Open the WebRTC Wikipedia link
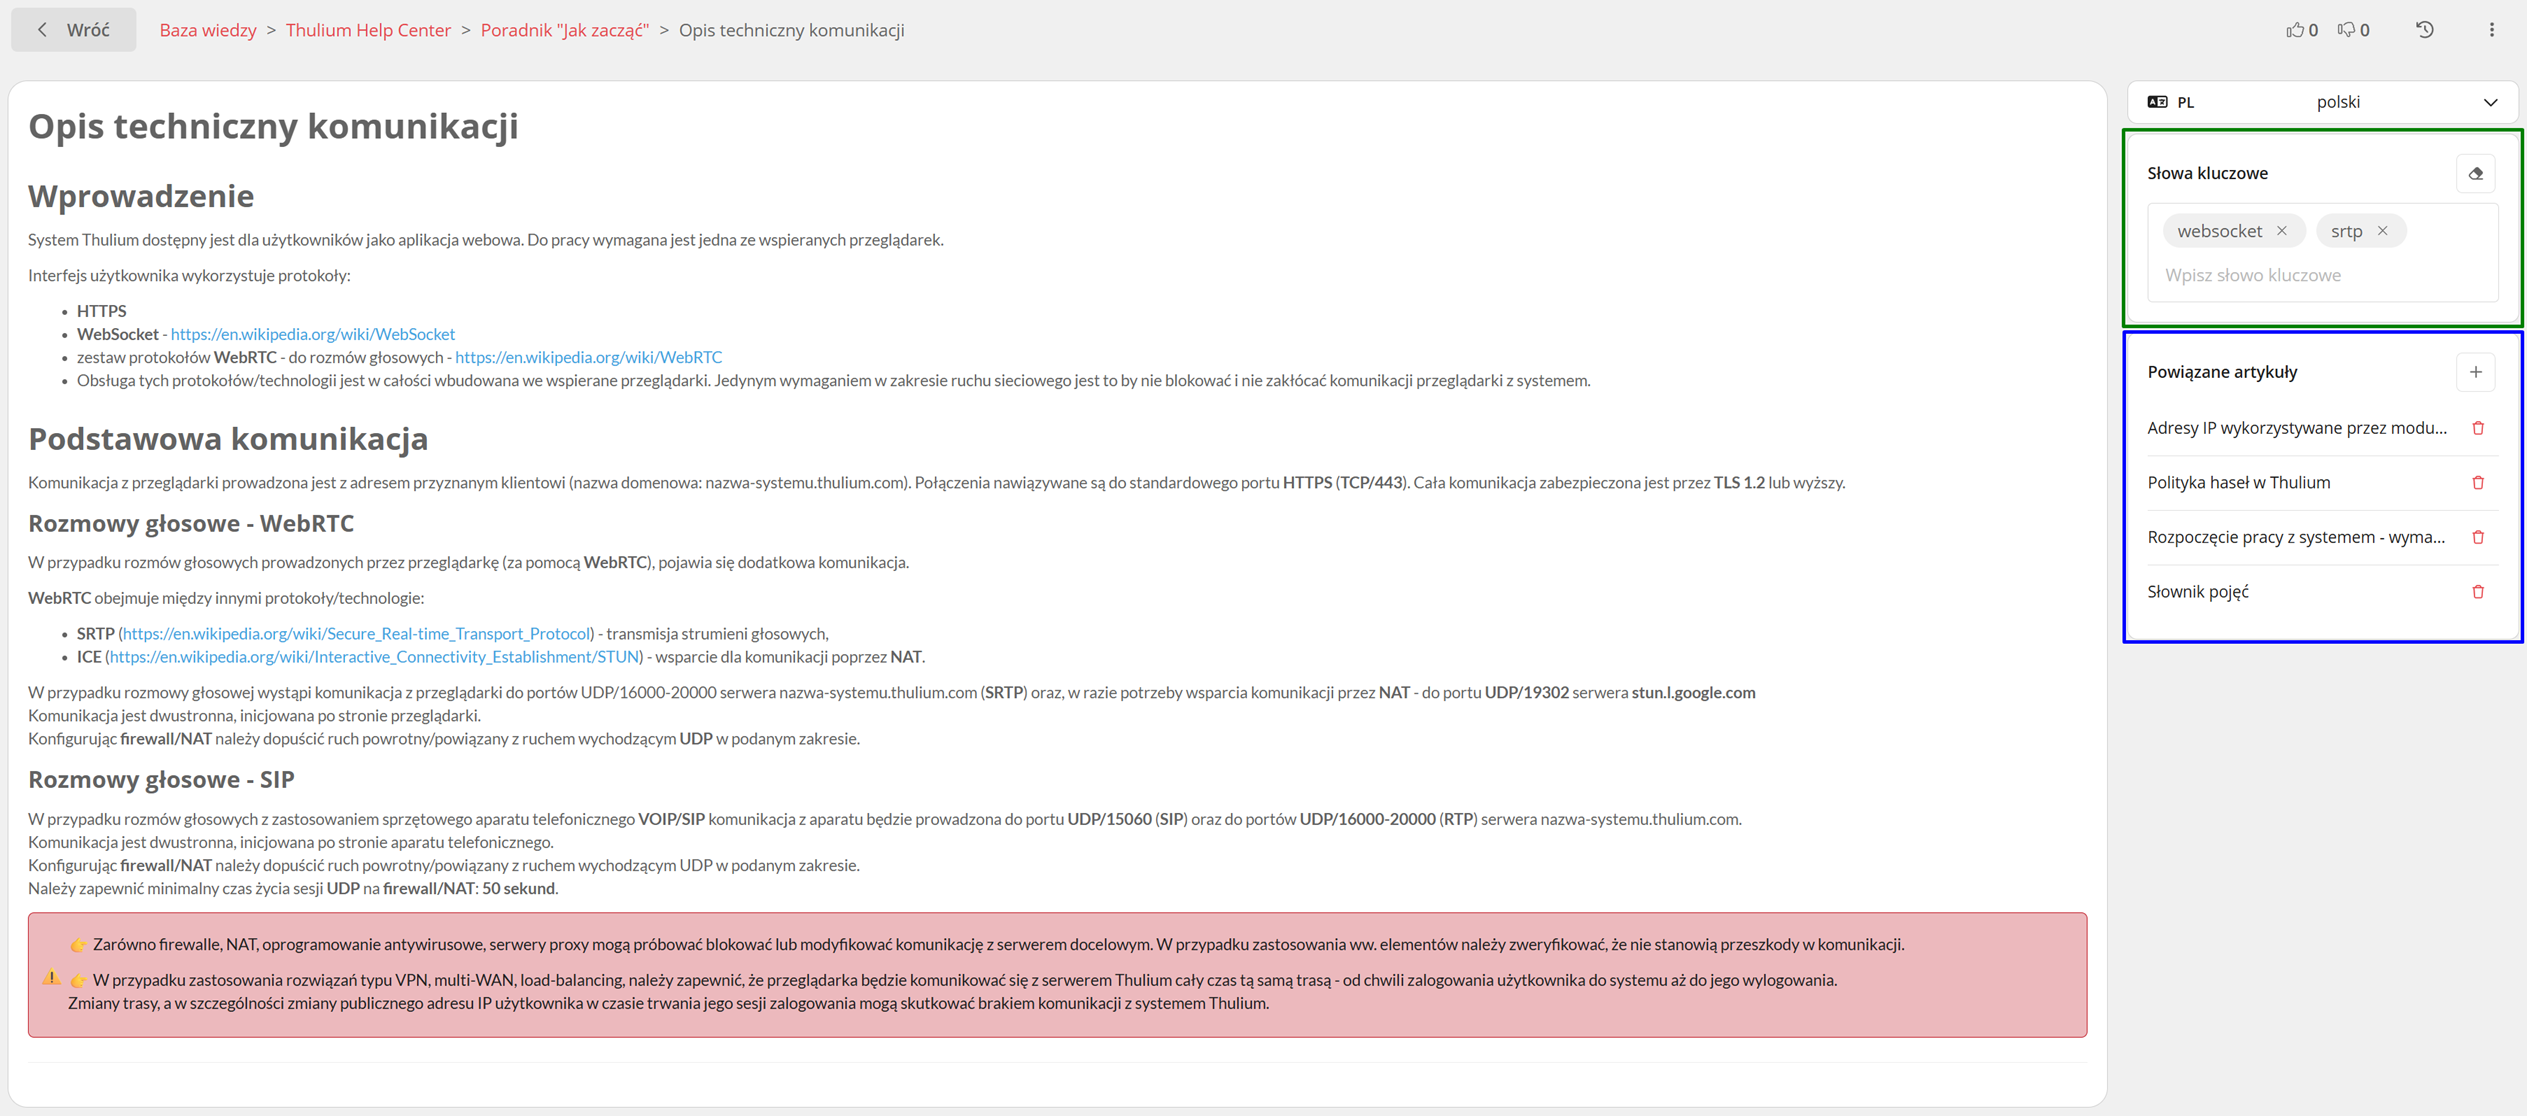The height and width of the screenshot is (1116, 2527). pos(589,357)
